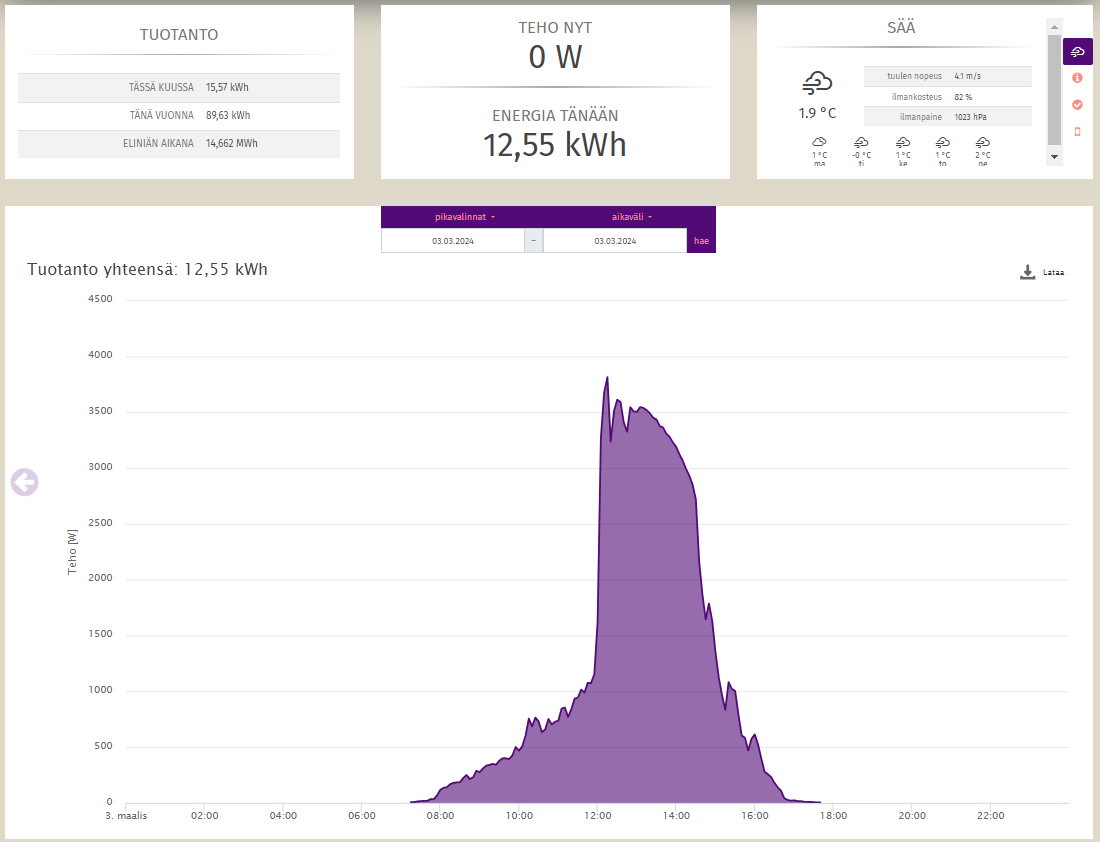Select Tuesday (ti) forecast icon
This screenshot has height=842, width=1100.
861,143
